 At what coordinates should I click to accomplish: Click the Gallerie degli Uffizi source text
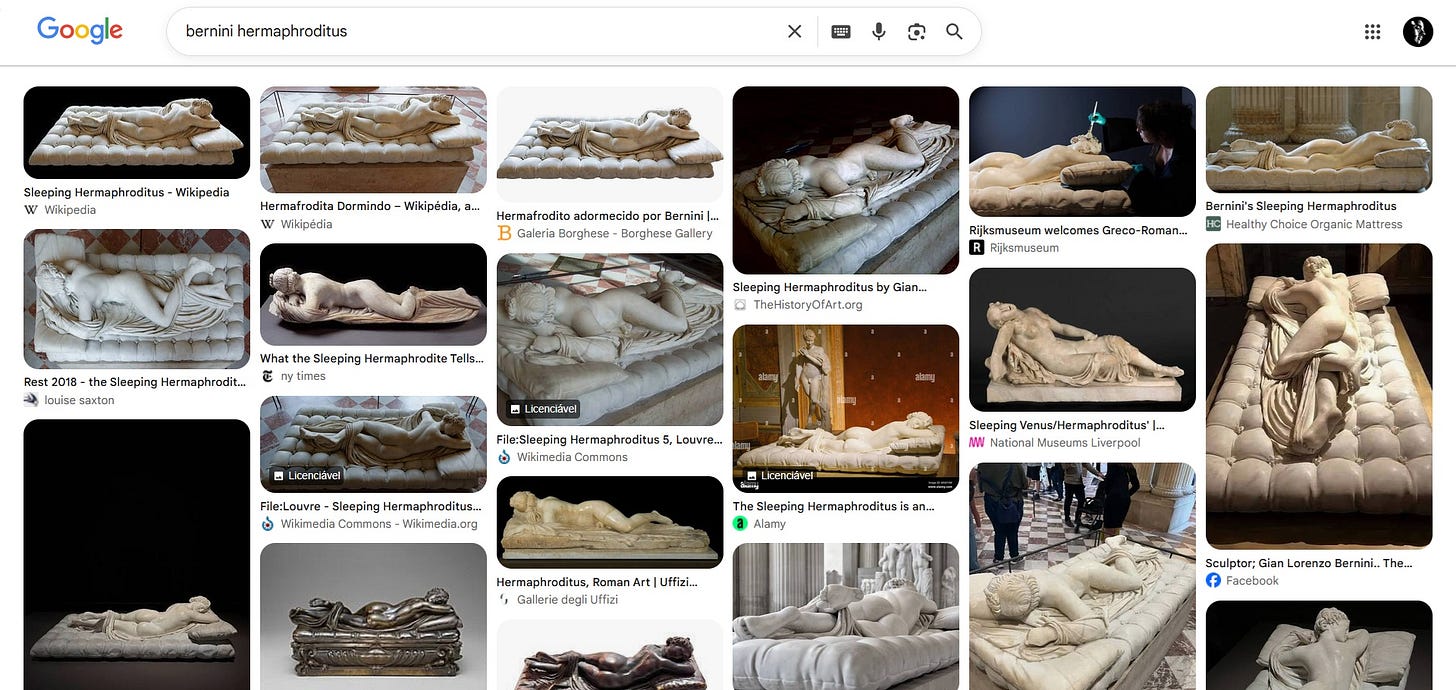568,599
